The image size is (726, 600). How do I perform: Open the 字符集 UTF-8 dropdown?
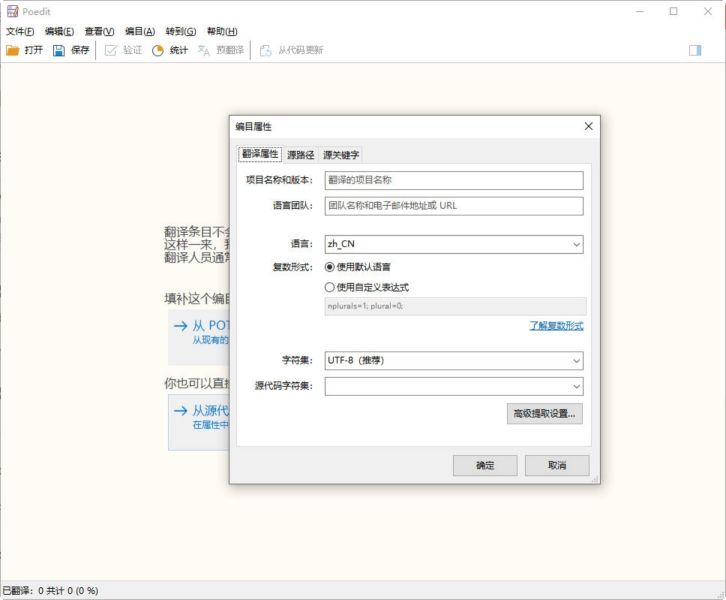(576, 361)
